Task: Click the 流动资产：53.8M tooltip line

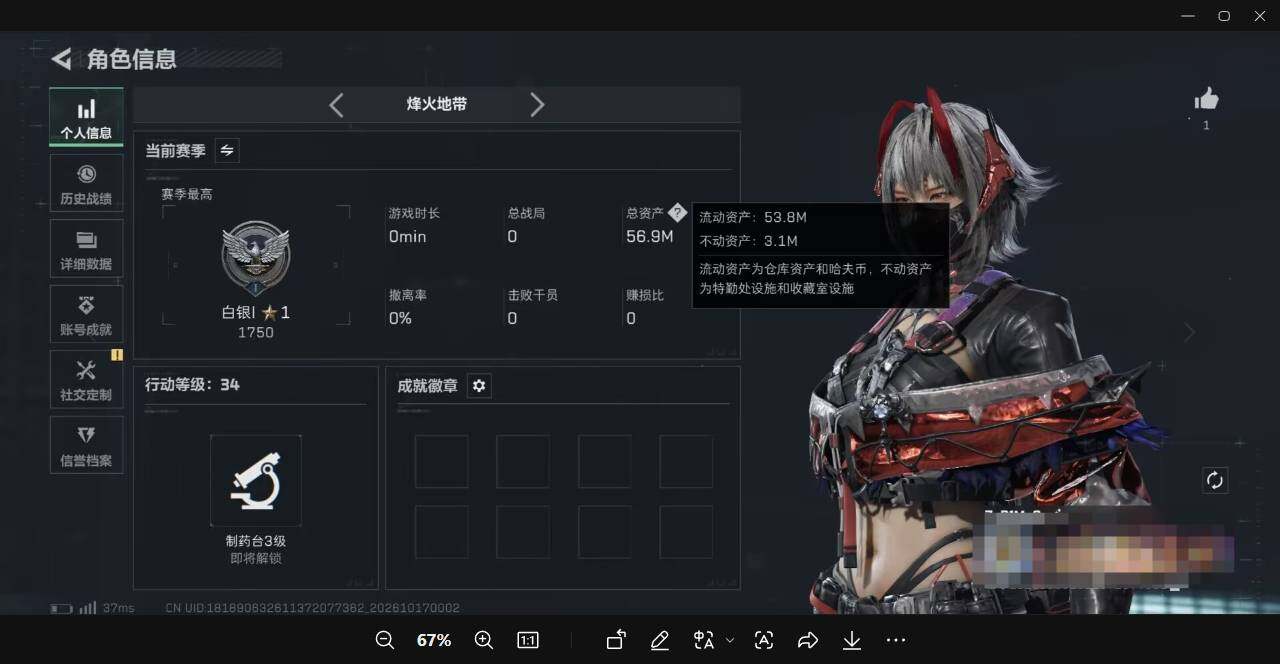Action: [x=753, y=217]
